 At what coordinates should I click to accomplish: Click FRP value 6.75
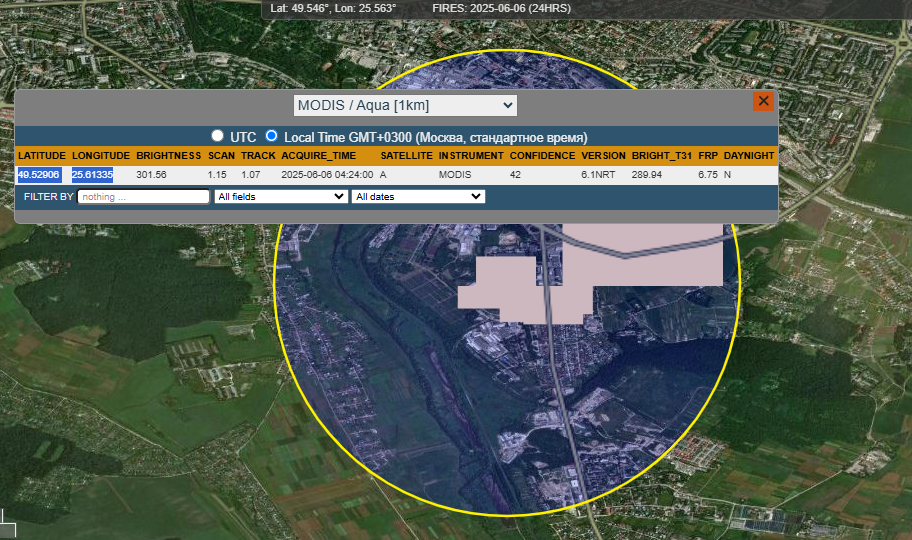(708, 175)
